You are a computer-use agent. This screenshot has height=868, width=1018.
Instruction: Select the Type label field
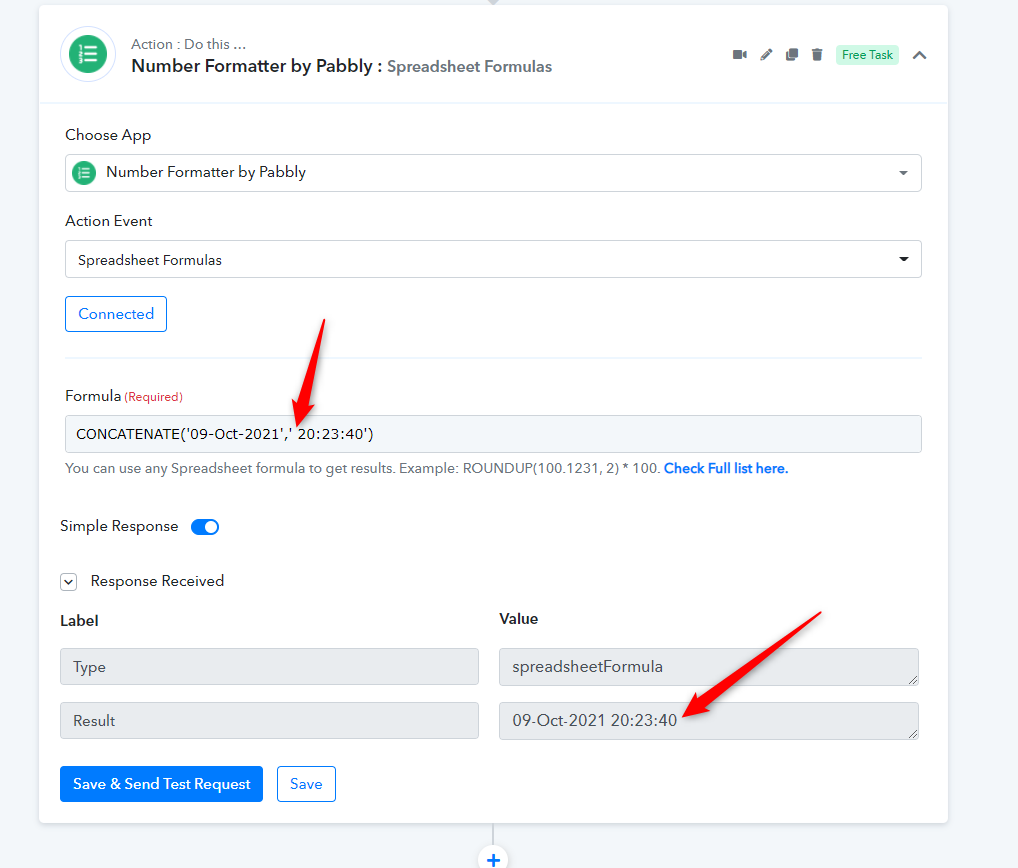tap(269, 667)
